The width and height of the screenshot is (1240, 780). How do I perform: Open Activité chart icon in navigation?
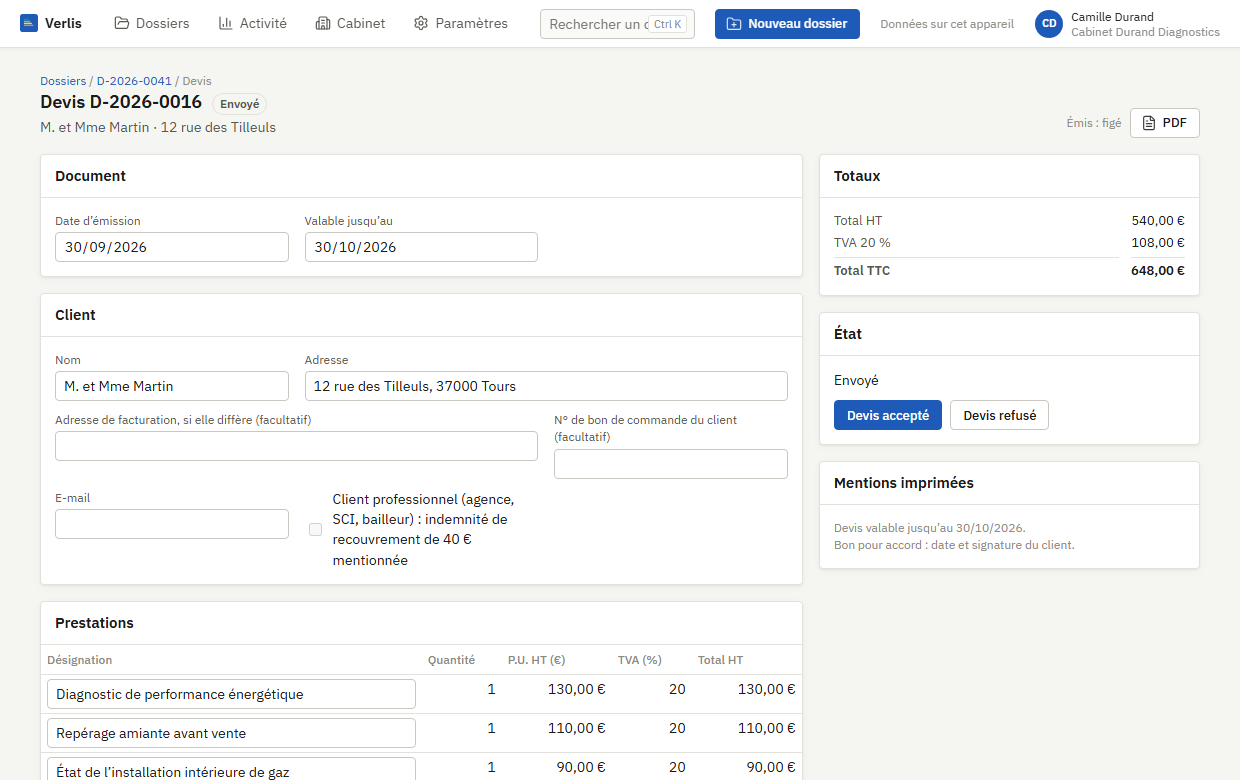(x=226, y=23)
